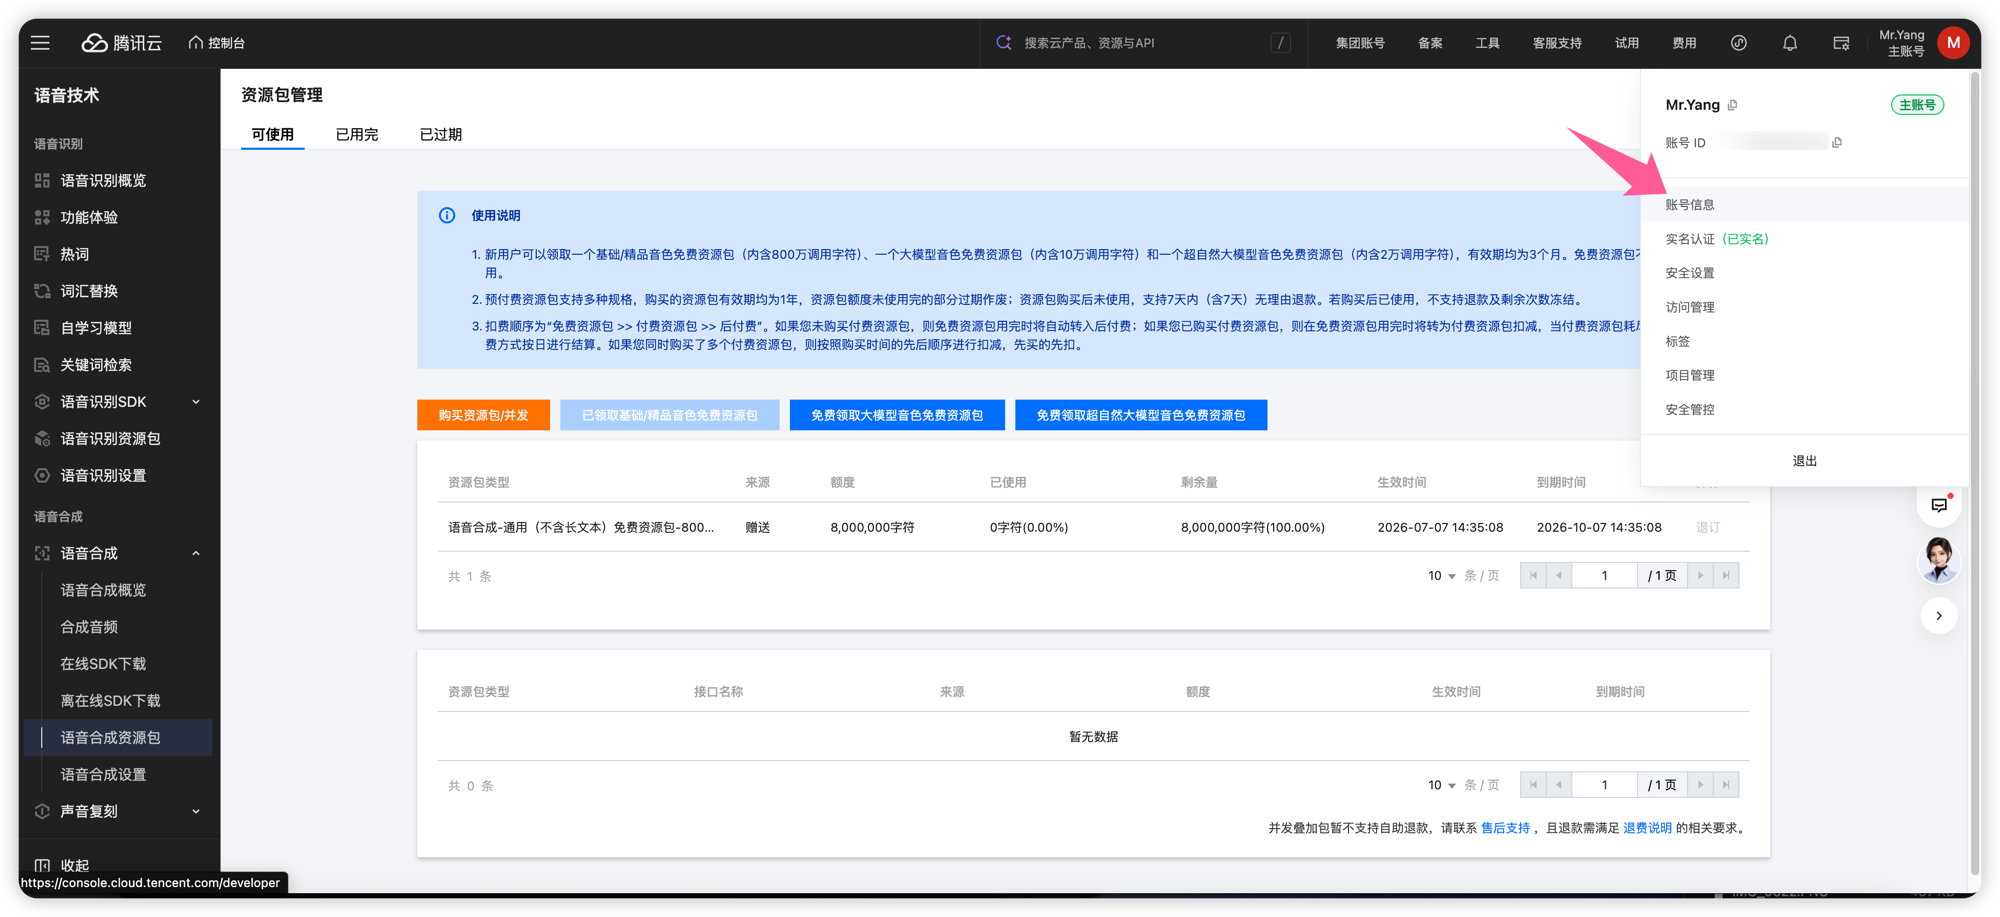Screen dimensions: 2000x917
Task: Click page number field in first table
Action: point(1605,575)
